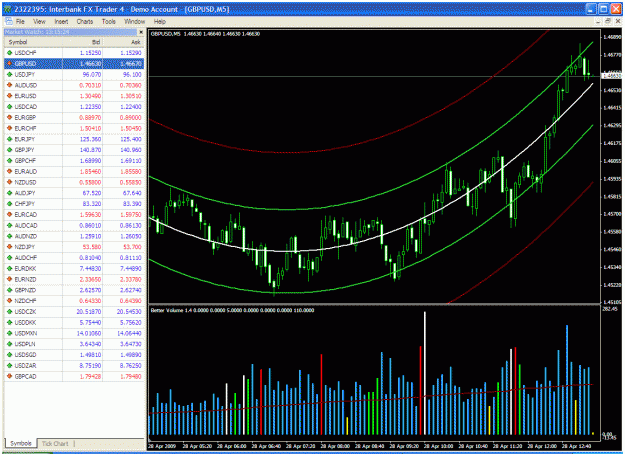Click the EURDKK green arrow icon

pyautogui.click(x=10, y=268)
